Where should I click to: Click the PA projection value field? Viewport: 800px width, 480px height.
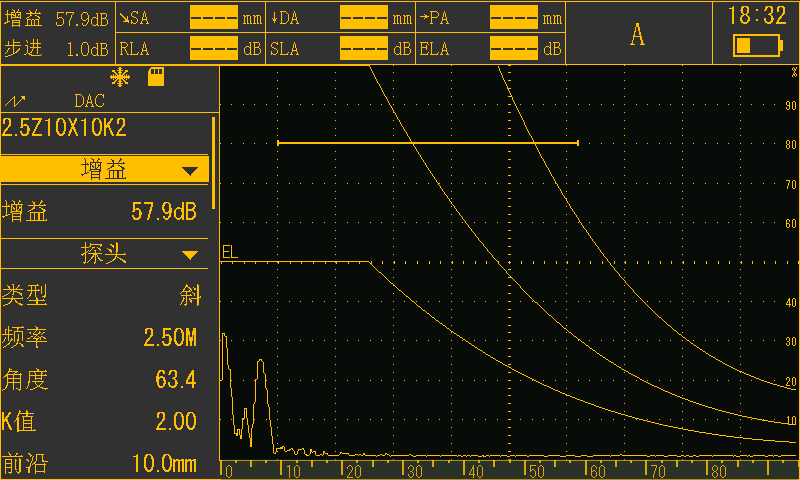pyautogui.click(x=514, y=17)
